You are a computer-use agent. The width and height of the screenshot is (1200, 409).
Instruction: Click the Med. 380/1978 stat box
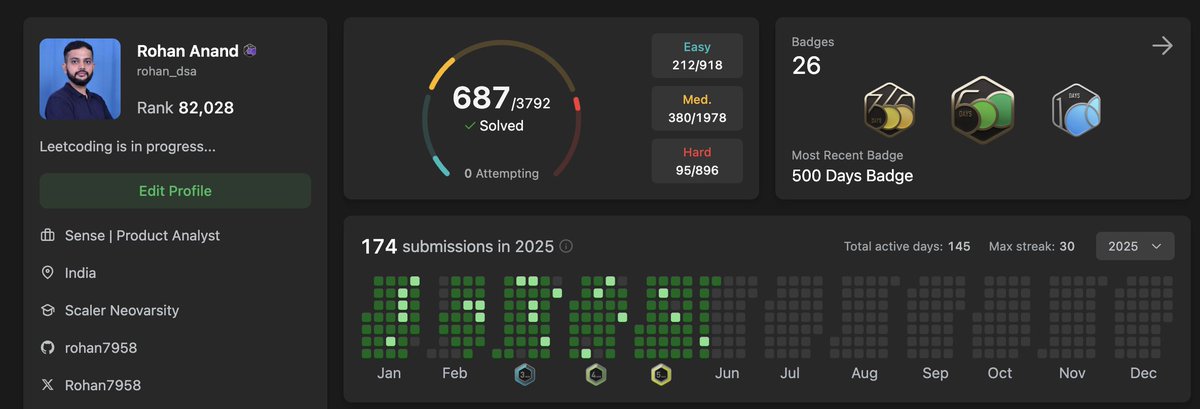697,109
